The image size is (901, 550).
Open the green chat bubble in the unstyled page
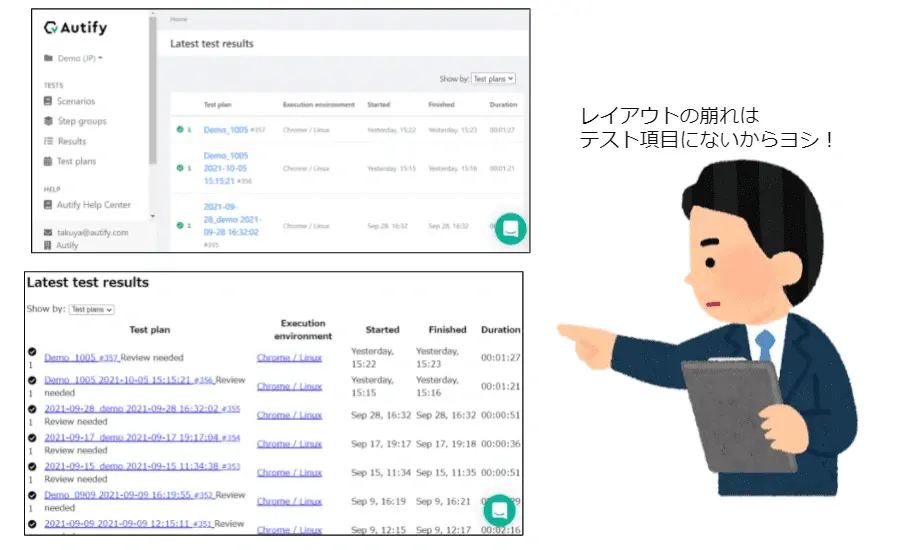click(499, 510)
